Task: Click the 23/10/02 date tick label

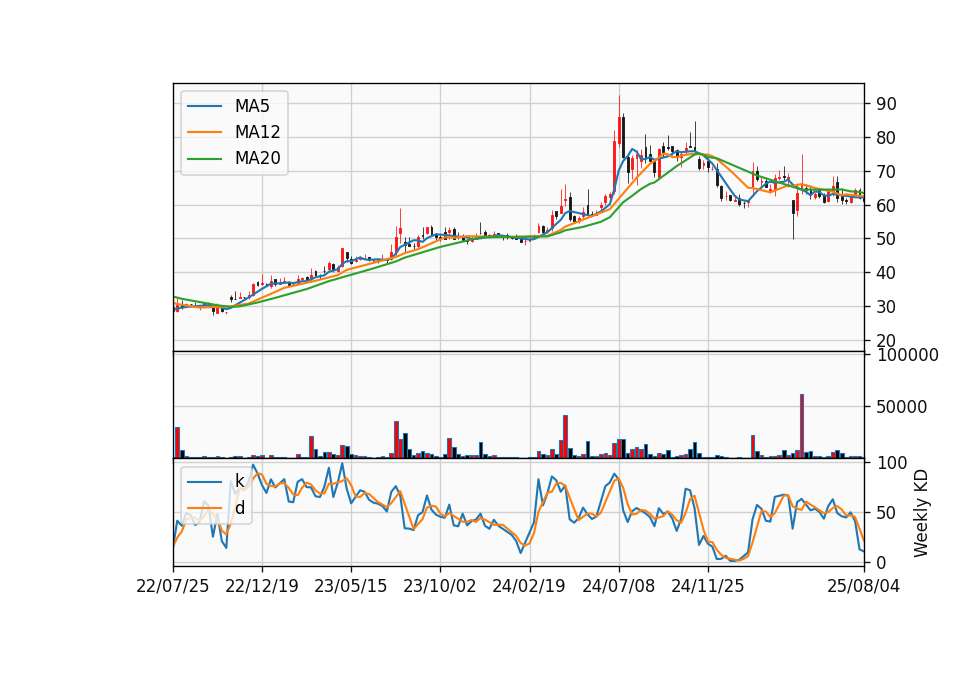Action: click(440, 586)
